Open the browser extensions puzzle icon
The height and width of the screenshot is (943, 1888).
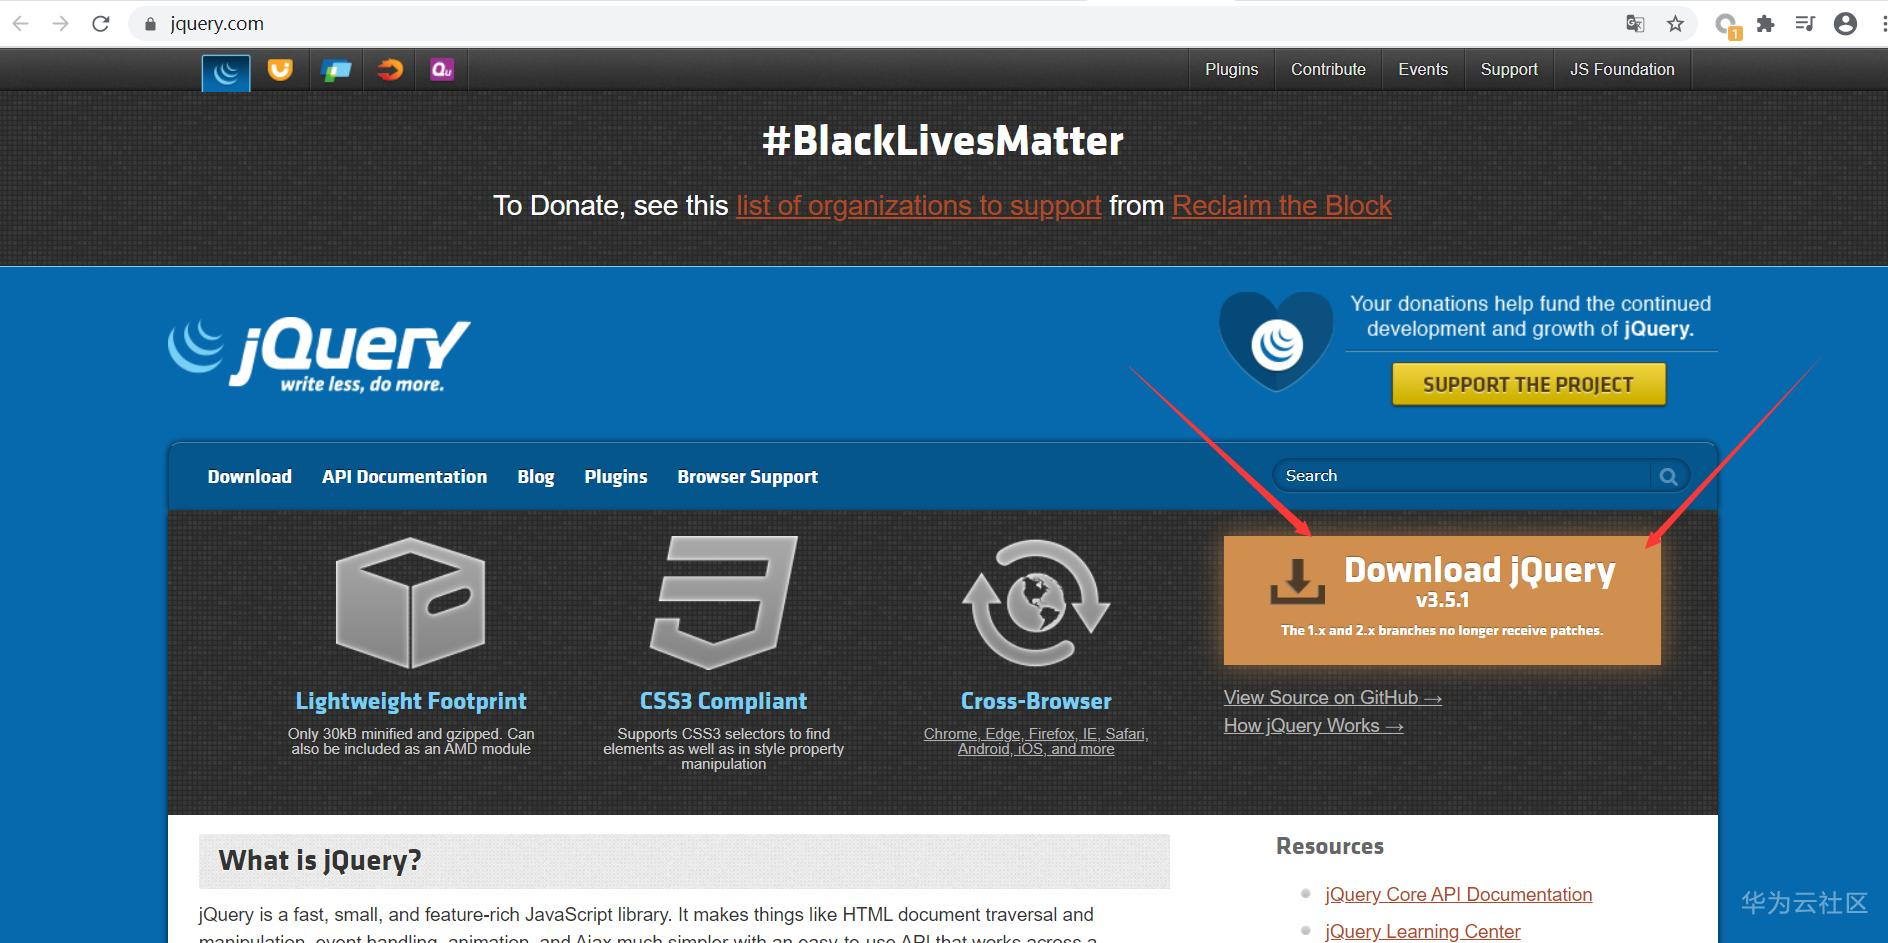pyautogui.click(x=1766, y=24)
